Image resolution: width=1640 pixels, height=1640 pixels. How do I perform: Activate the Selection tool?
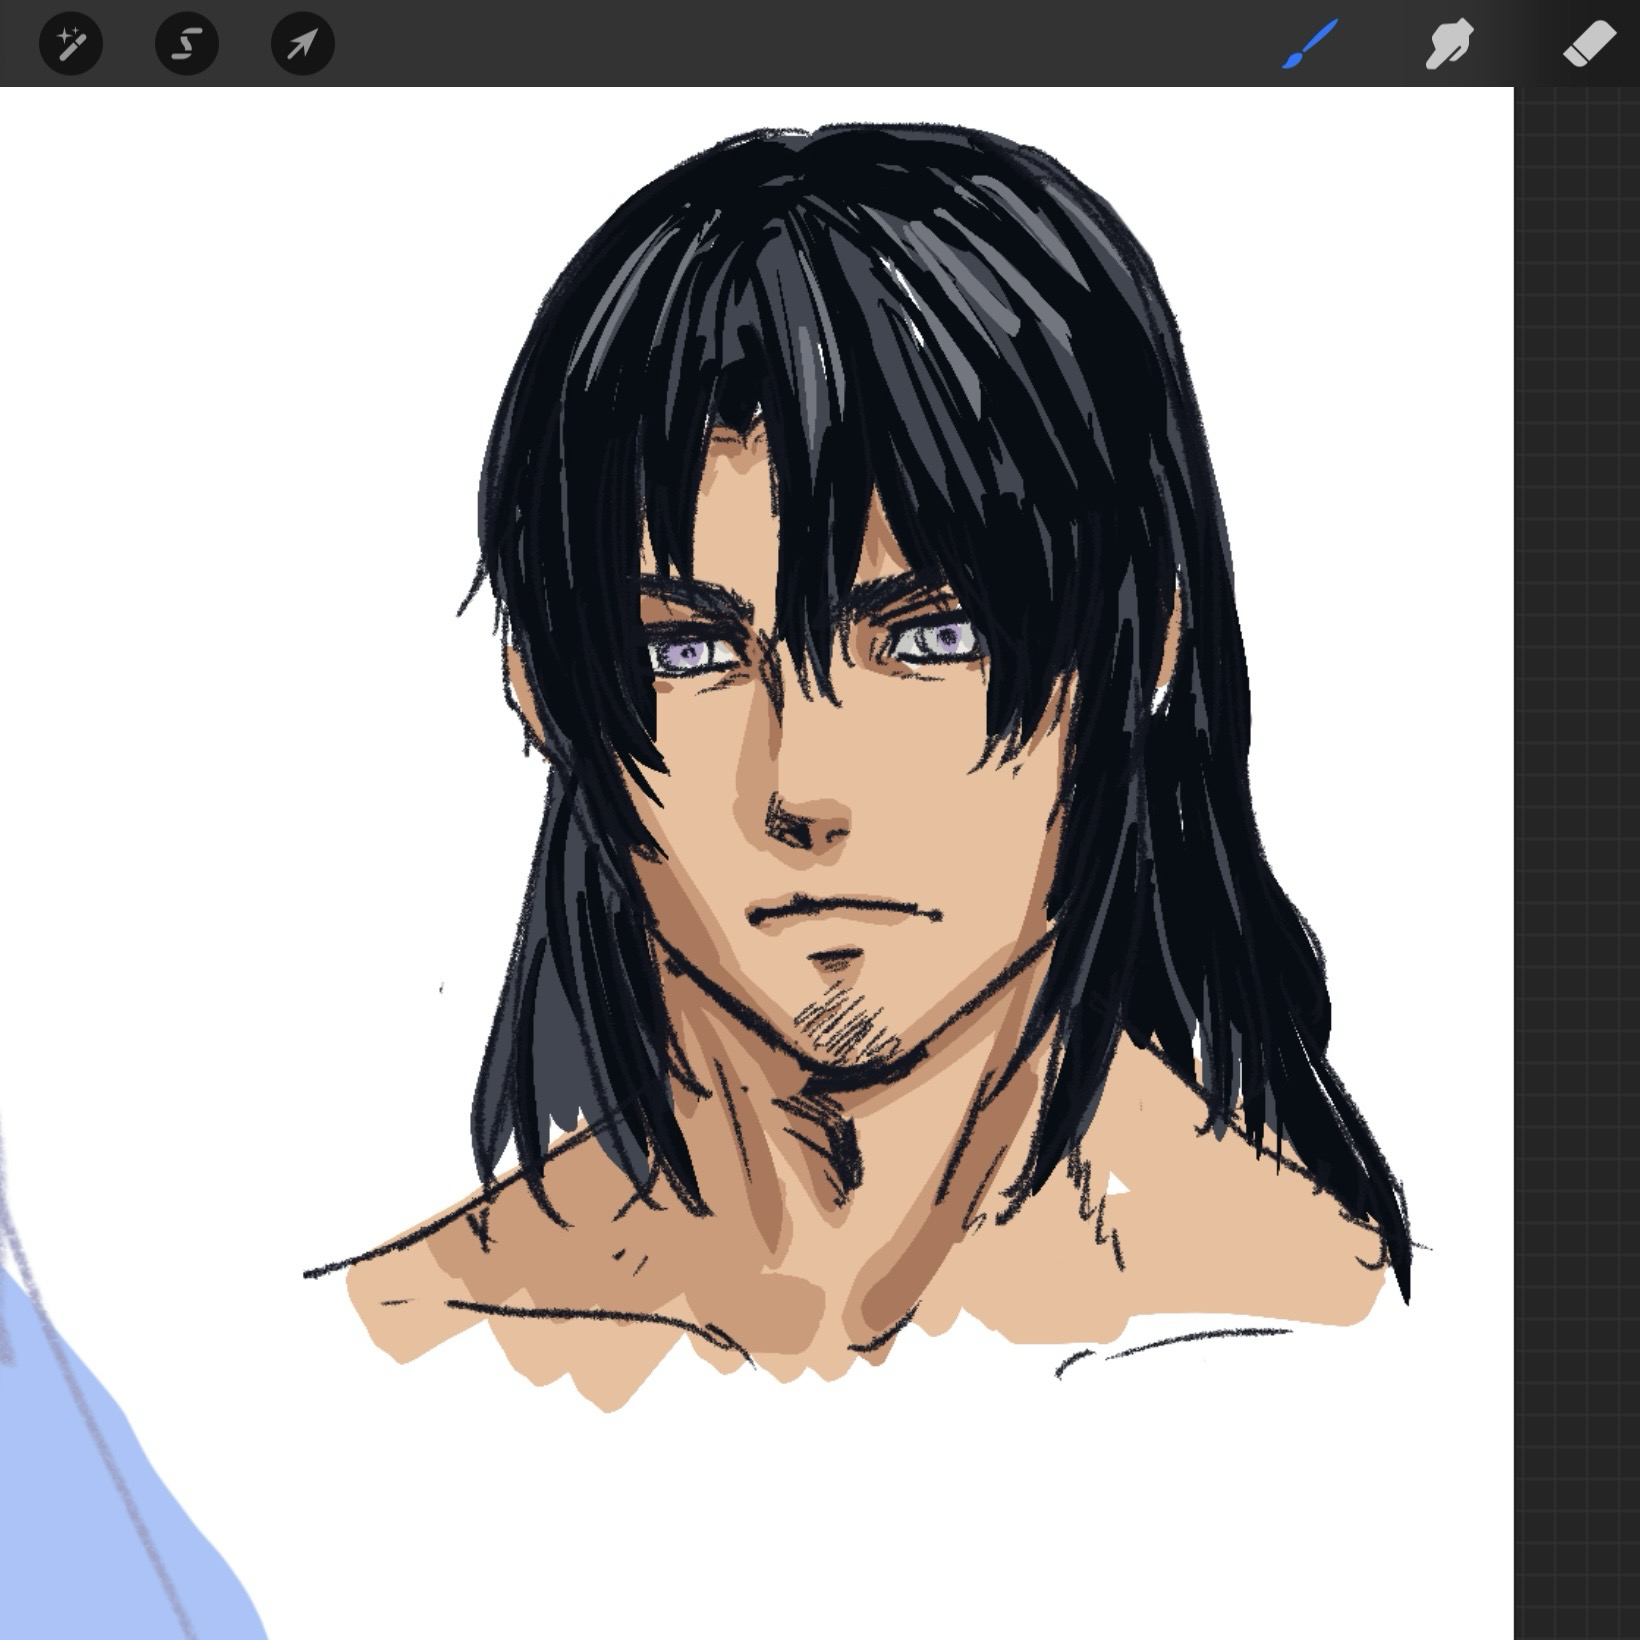pyautogui.click(x=187, y=44)
